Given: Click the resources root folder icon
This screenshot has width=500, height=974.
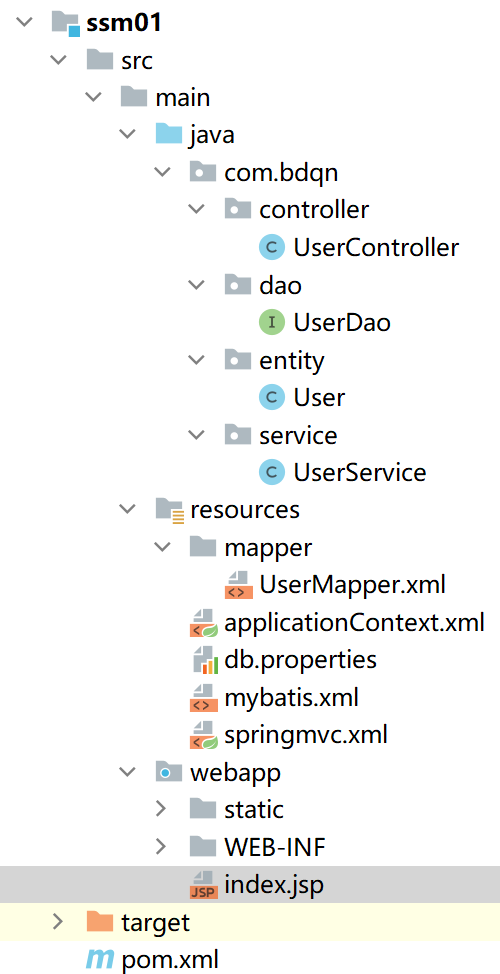Looking at the screenshot, I should (x=169, y=509).
